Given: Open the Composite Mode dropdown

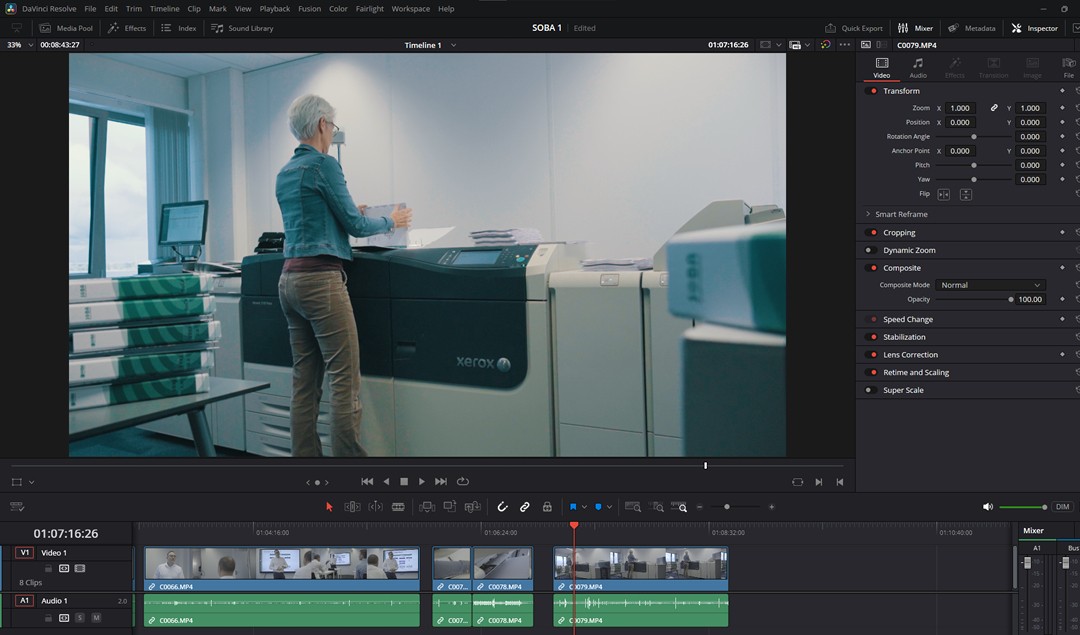Looking at the screenshot, I should click(x=989, y=285).
